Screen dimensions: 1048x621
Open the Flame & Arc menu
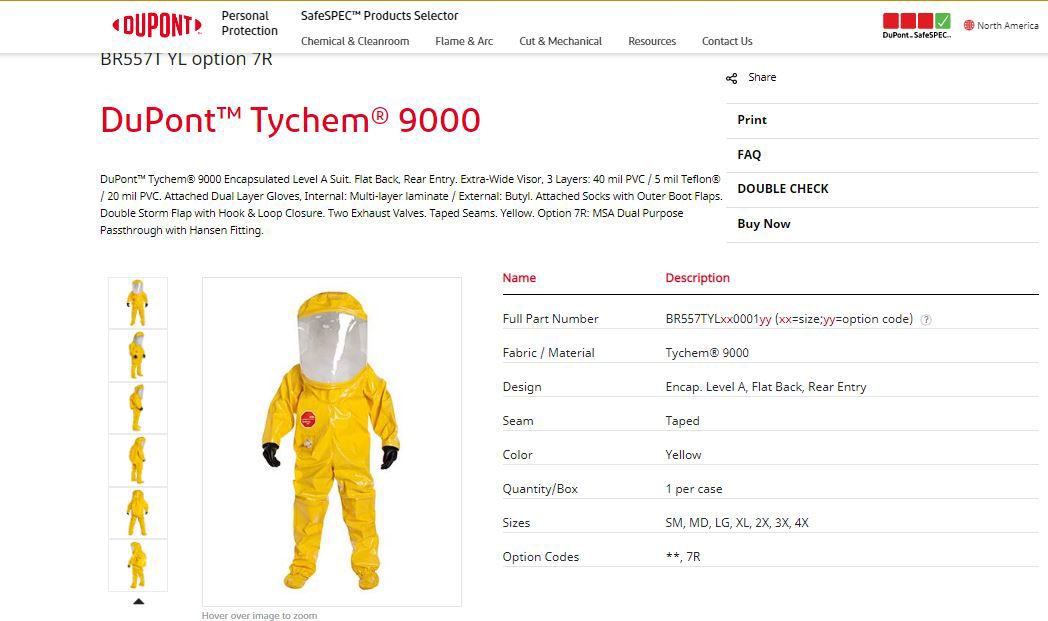pyautogui.click(x=464, y=41)
